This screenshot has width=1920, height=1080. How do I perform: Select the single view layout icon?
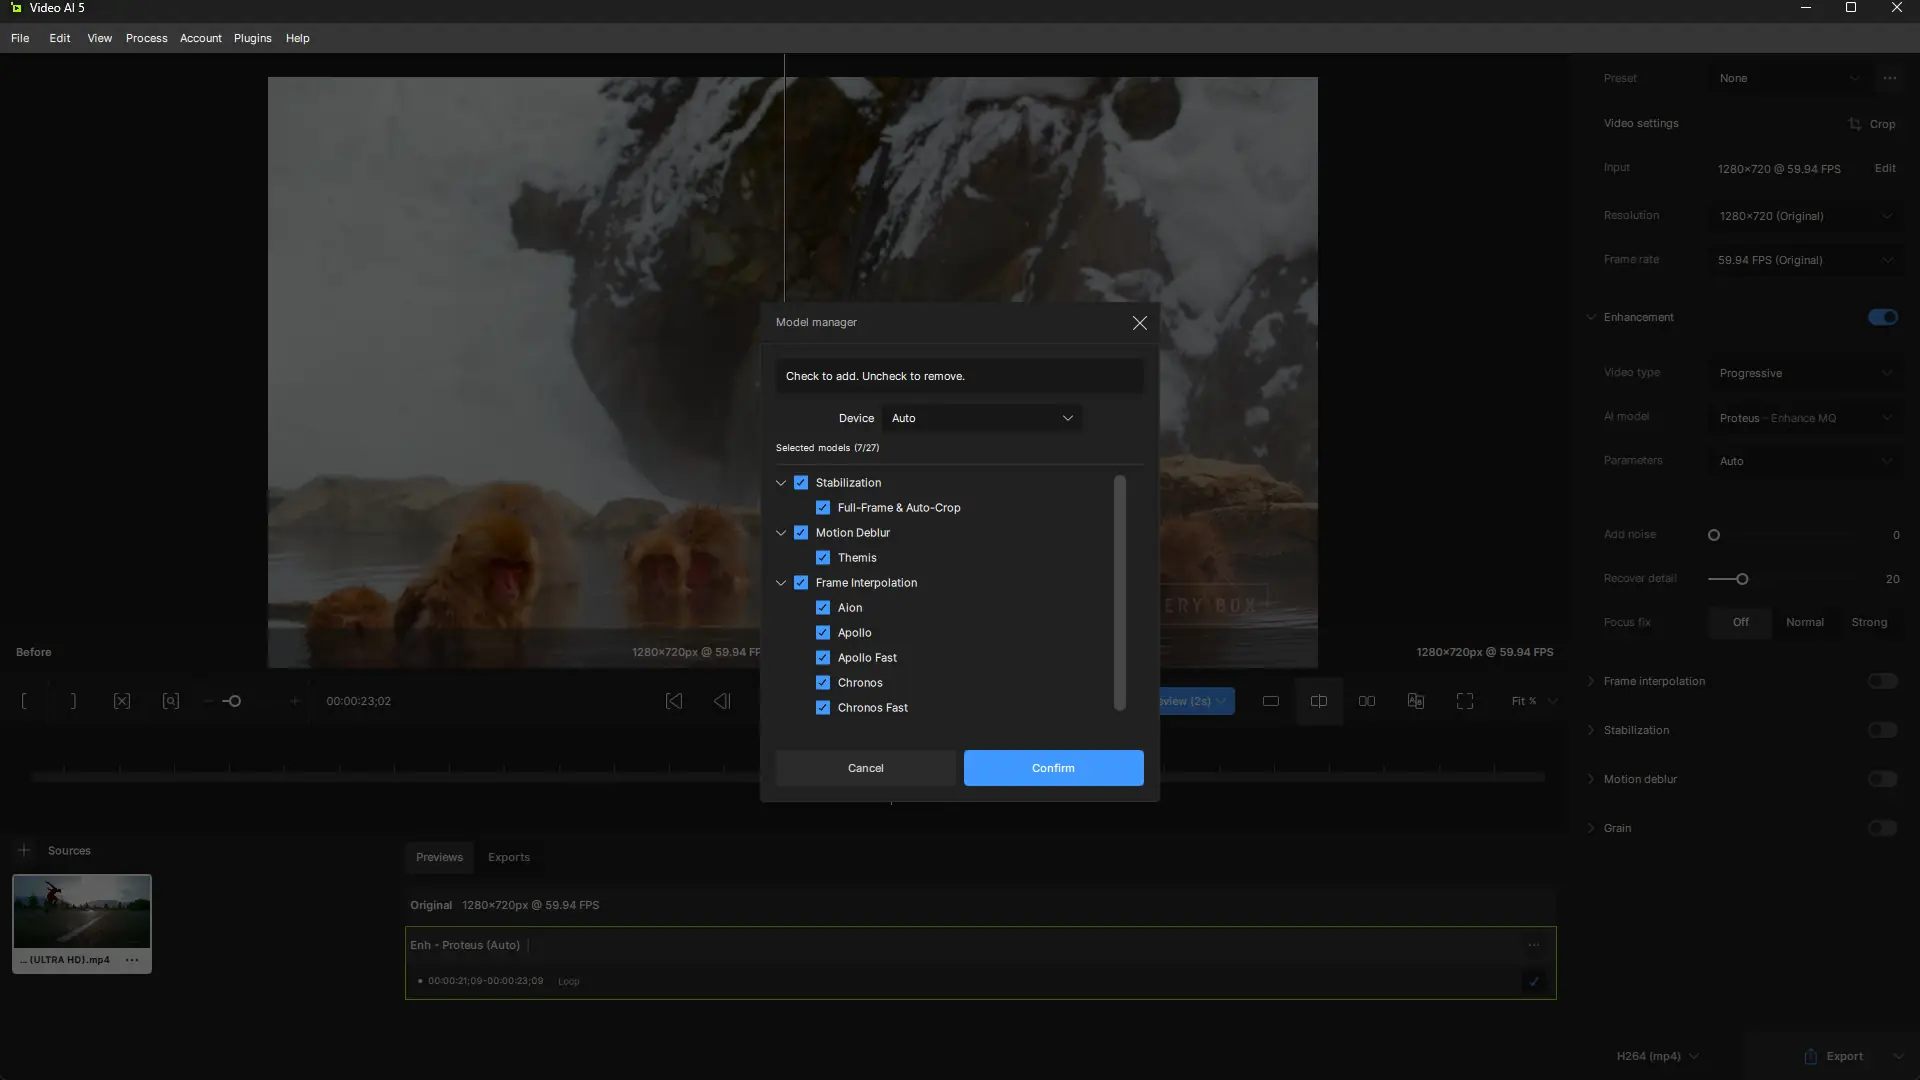pos(1271,701)
